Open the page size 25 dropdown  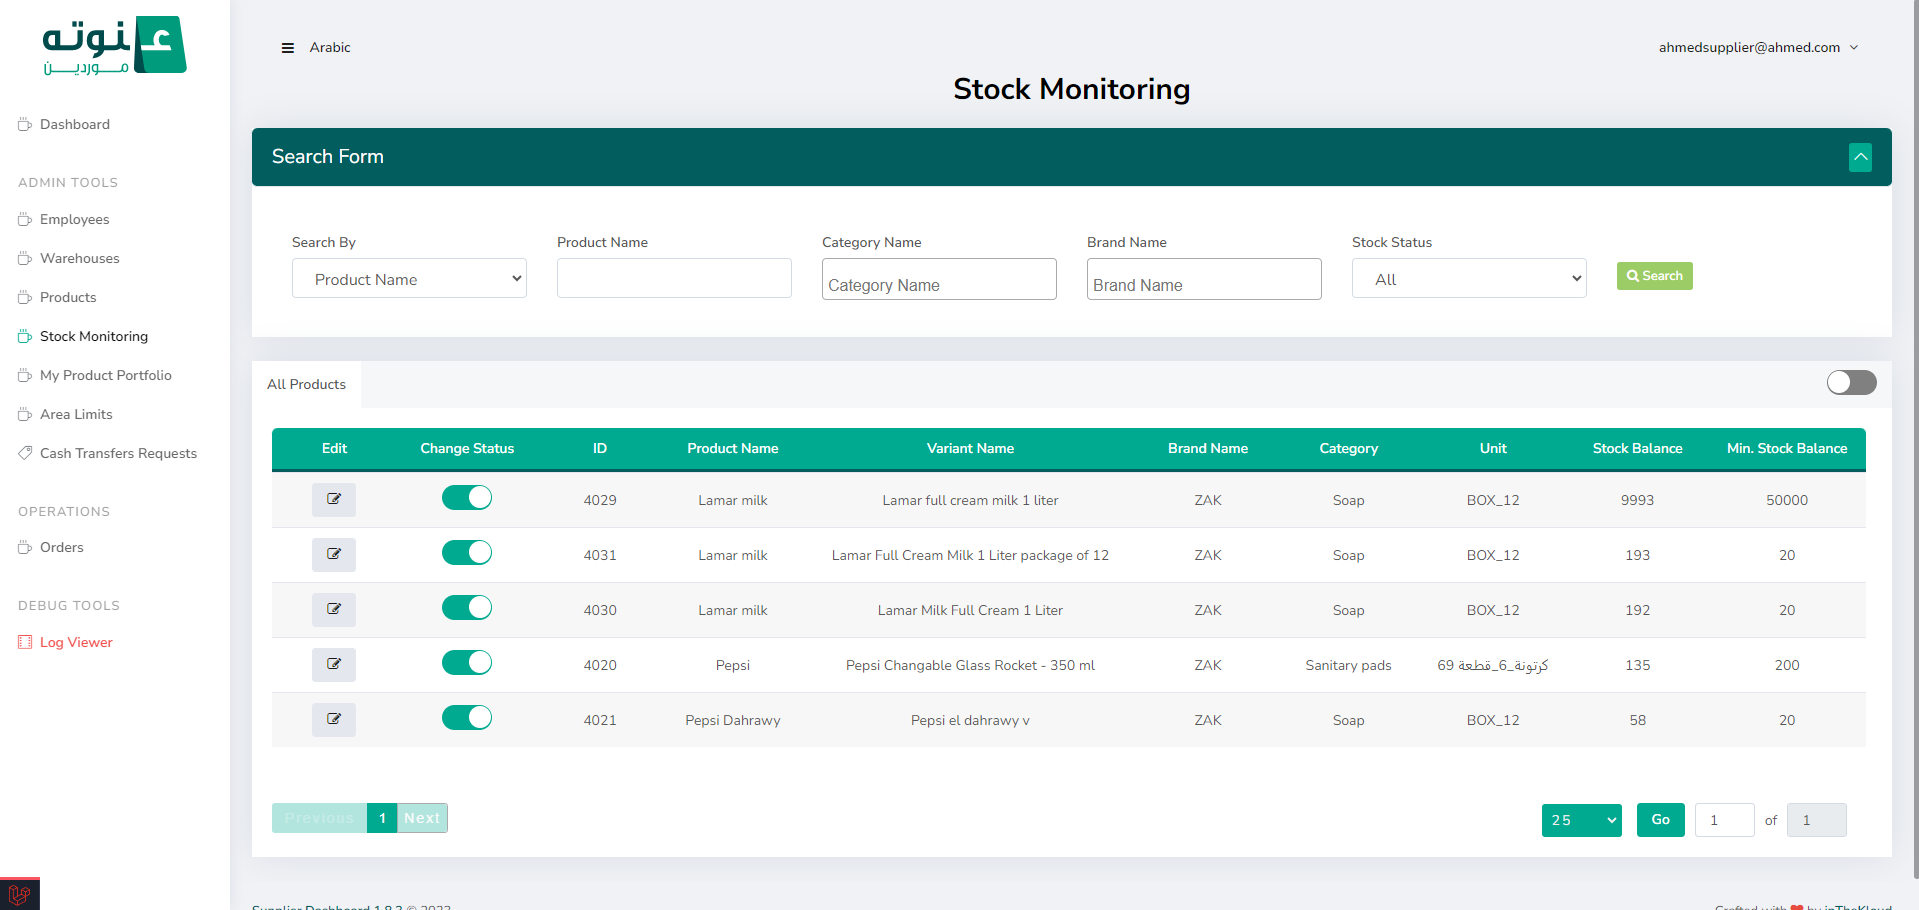tap(1581, 820)
